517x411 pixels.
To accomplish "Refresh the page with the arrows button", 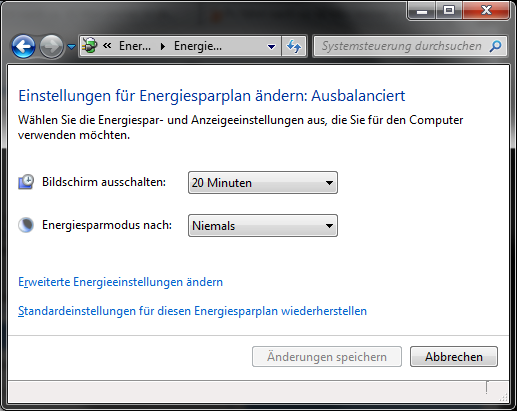I will coord(294,46).
